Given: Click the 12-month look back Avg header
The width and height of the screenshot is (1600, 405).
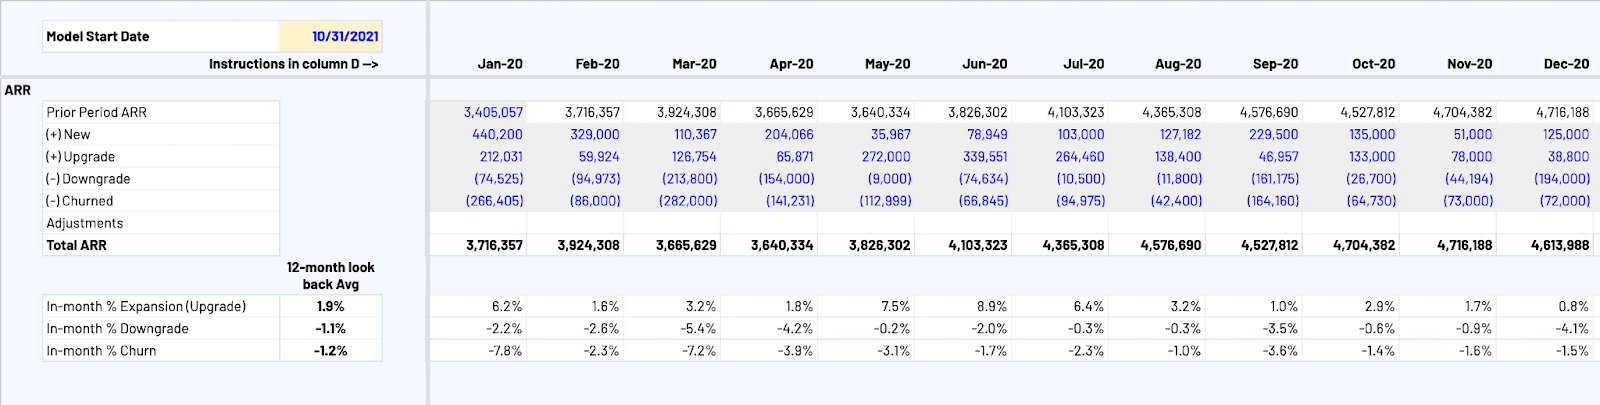Looking at the screenshot, I should [x=331, y=276].
